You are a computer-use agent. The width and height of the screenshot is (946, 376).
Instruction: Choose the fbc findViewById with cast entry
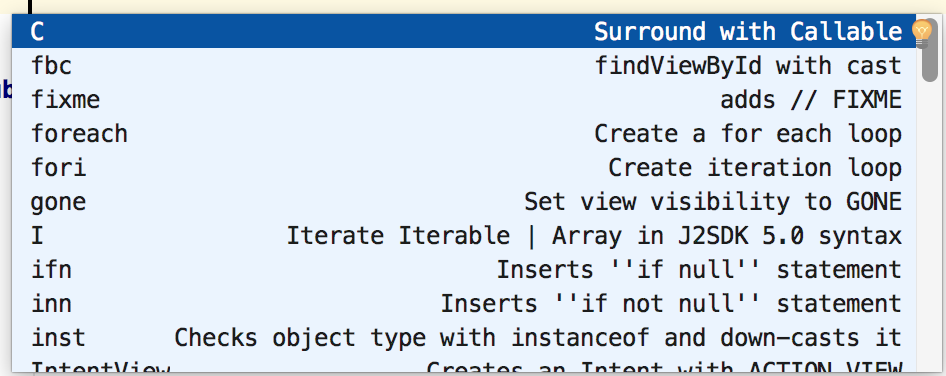[465, 65]
